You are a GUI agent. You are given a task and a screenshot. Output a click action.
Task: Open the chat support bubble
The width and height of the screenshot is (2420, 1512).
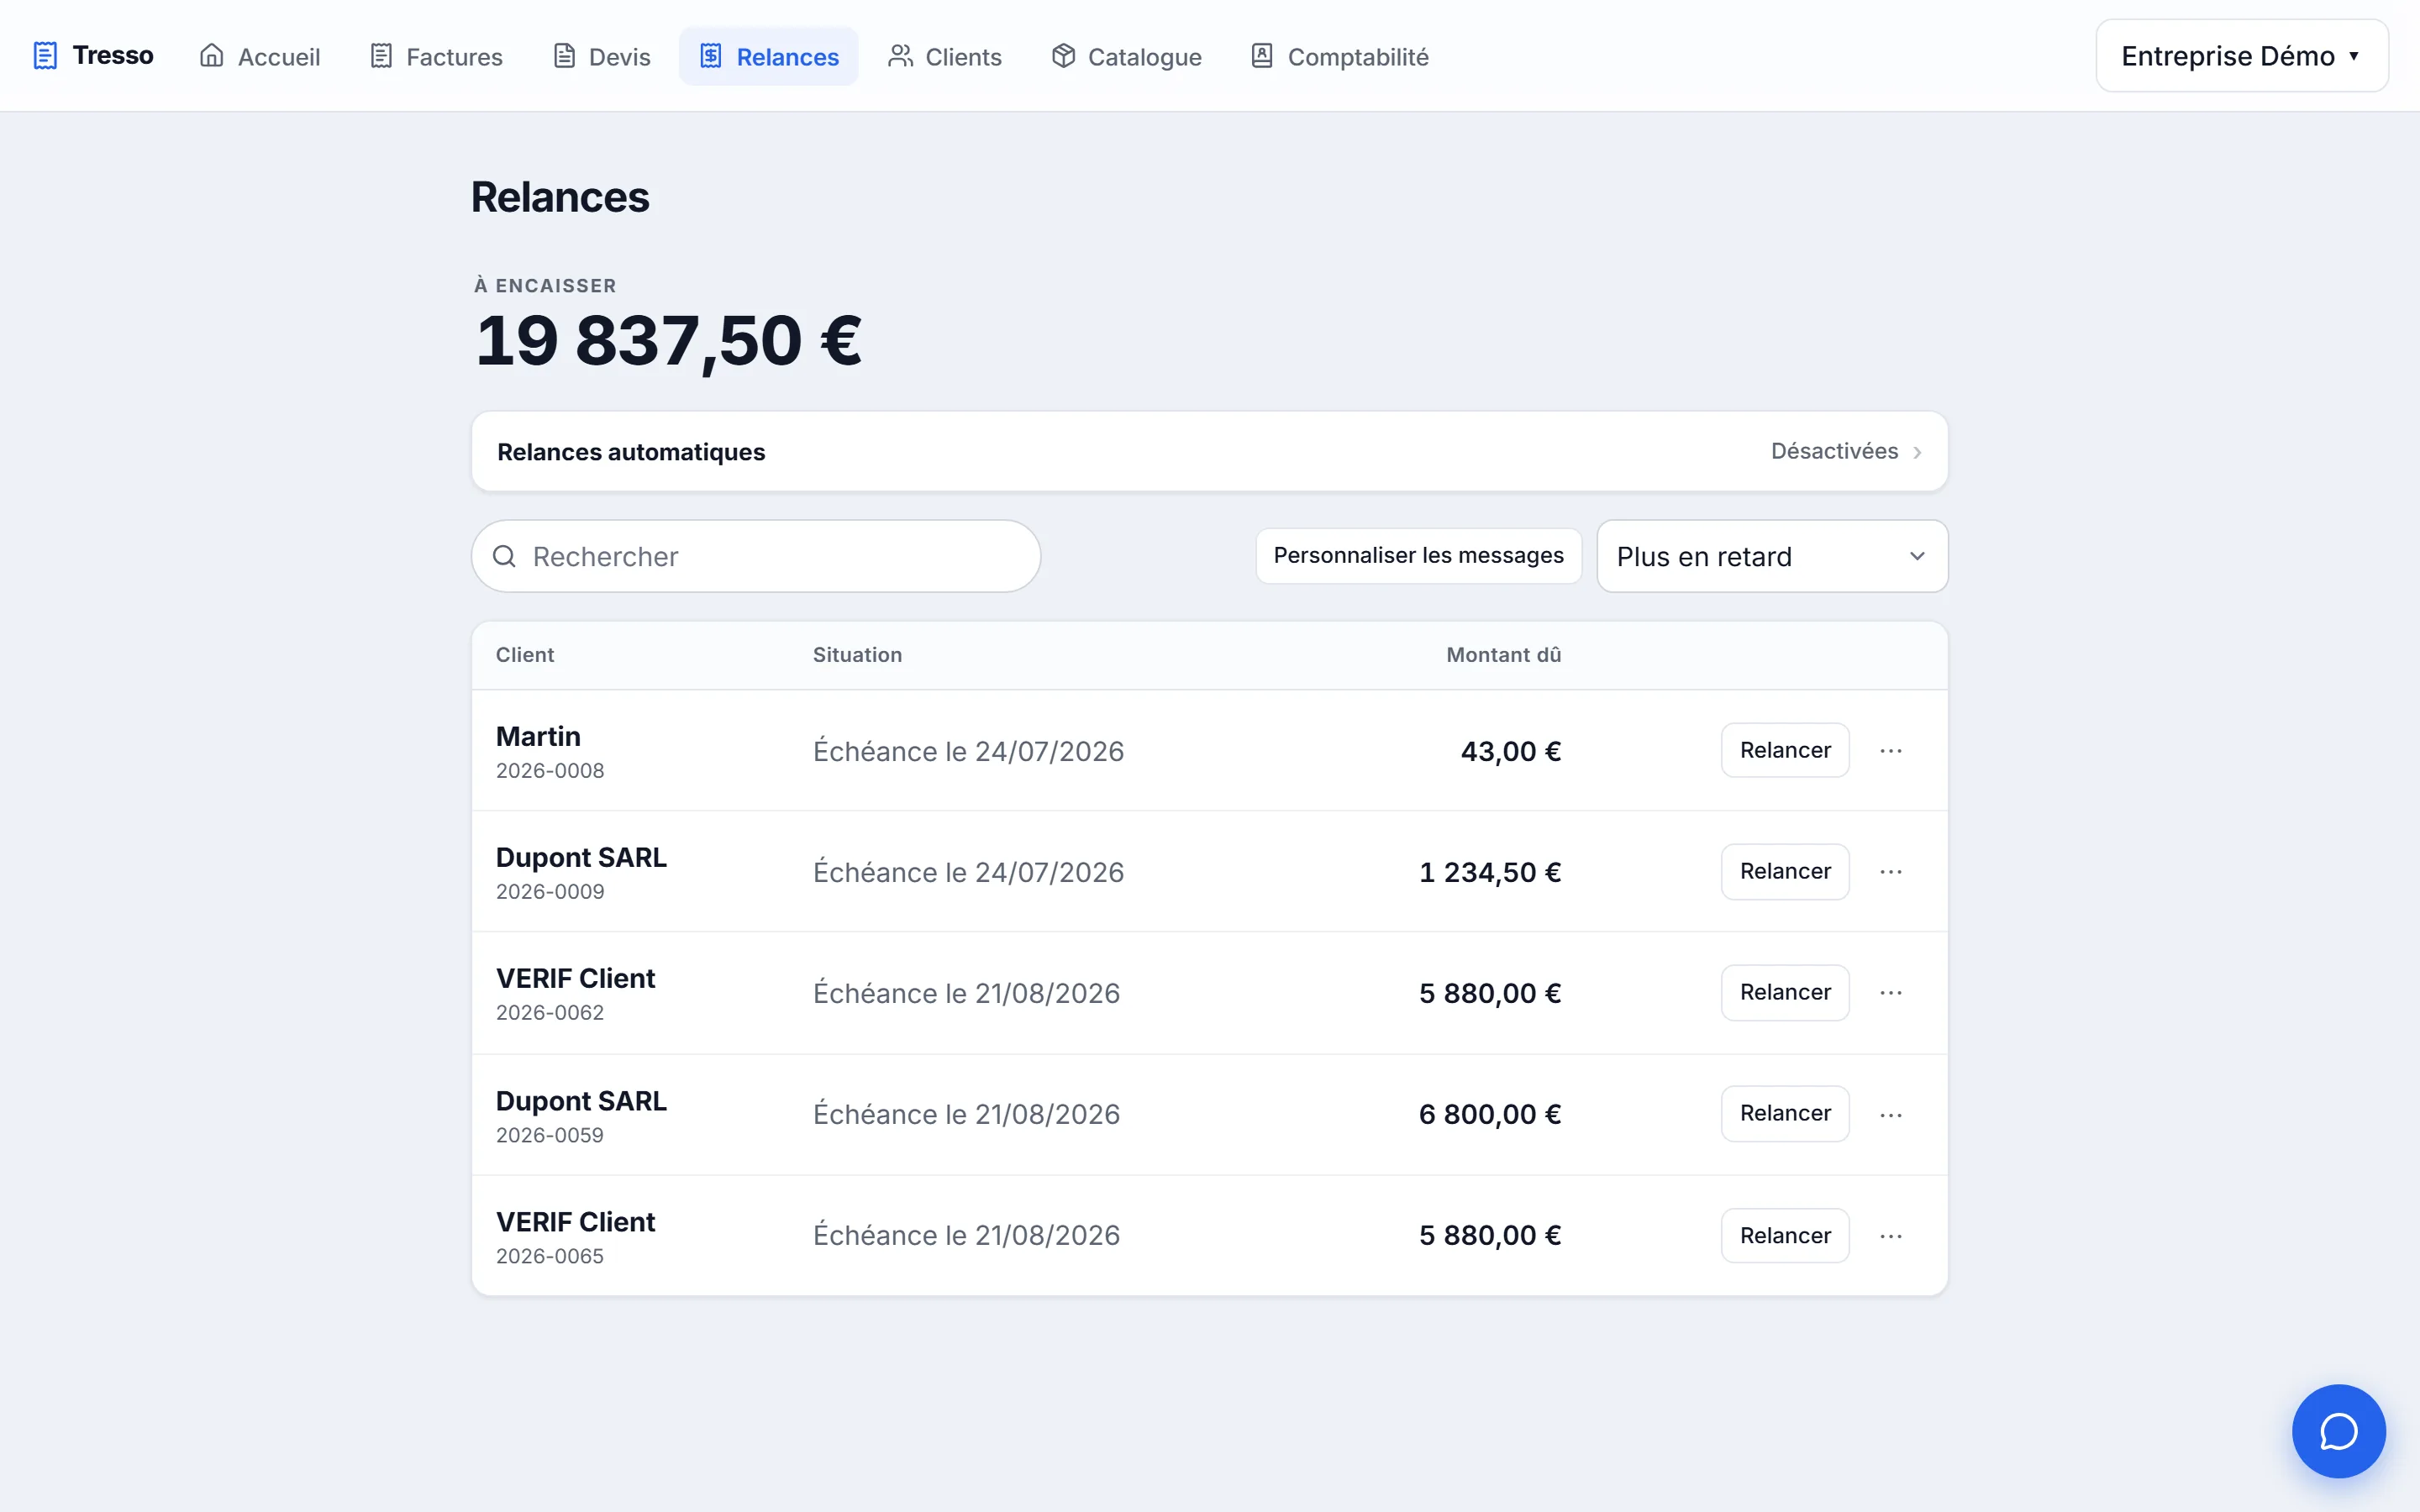2339,1431
